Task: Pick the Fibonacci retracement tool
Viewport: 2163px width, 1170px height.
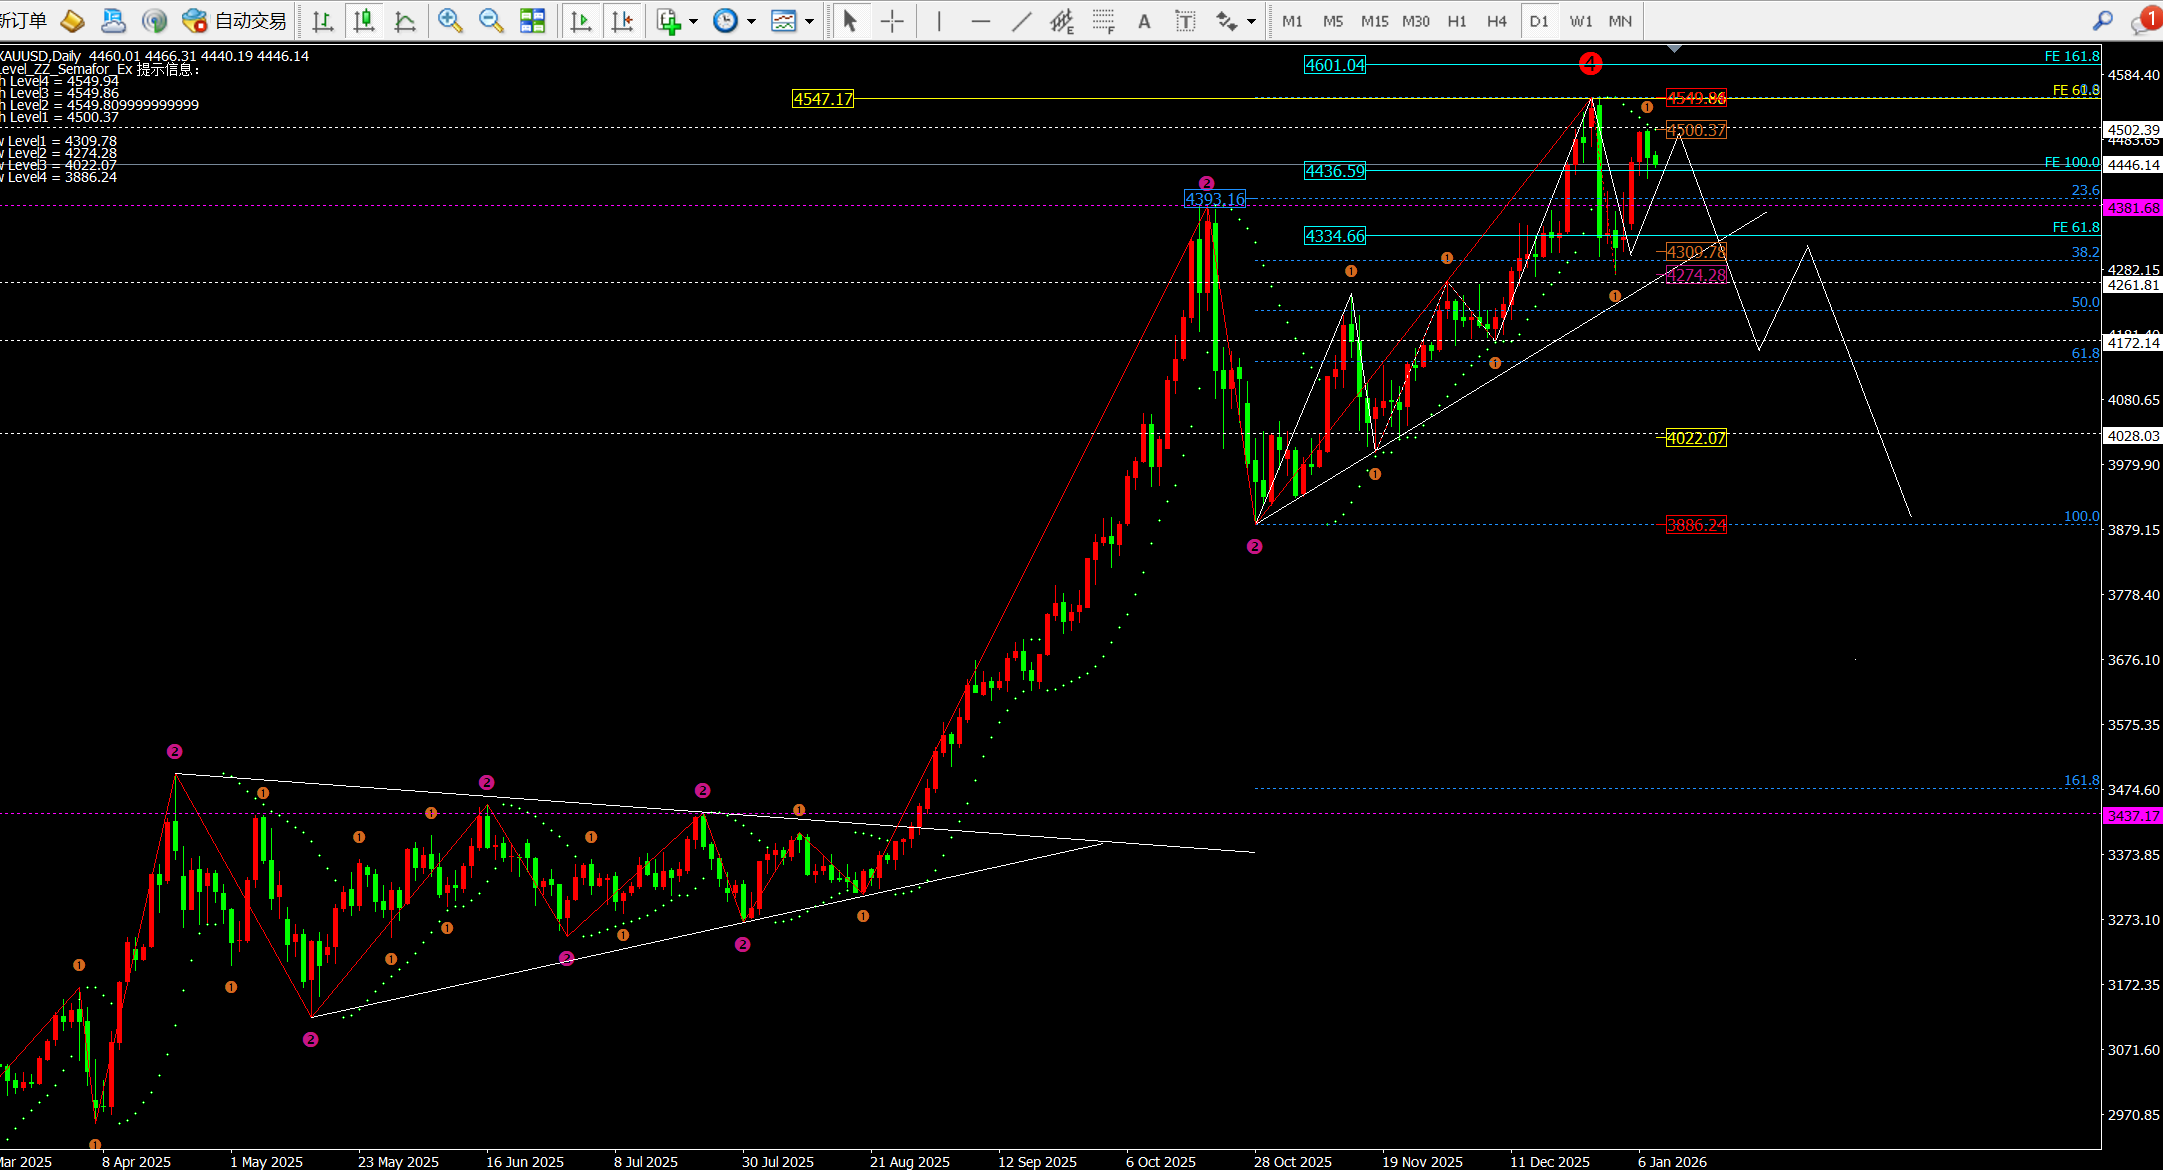Action: [x=1103, y=20]
